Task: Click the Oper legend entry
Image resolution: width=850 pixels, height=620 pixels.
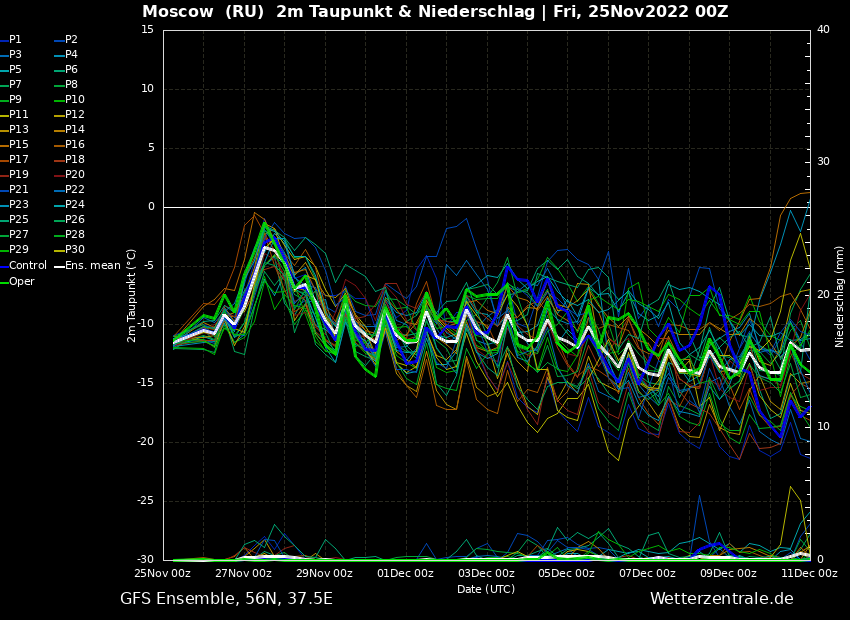Action: point(22,282)
